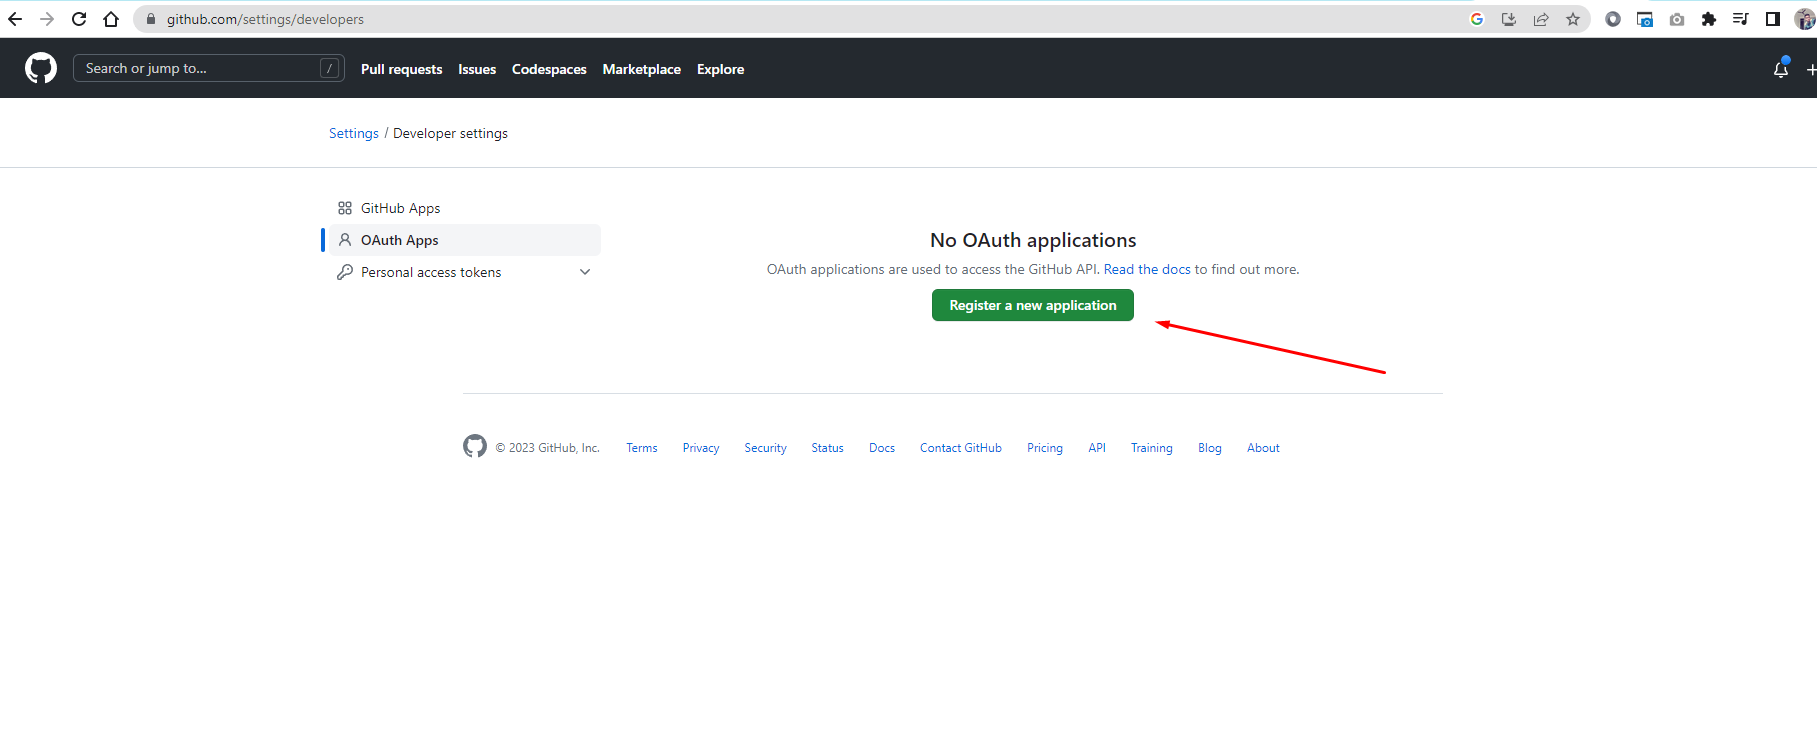Click the Personal access tokens key icon
This screenshot has height=745, width=1817.
(x=345, y=272)
